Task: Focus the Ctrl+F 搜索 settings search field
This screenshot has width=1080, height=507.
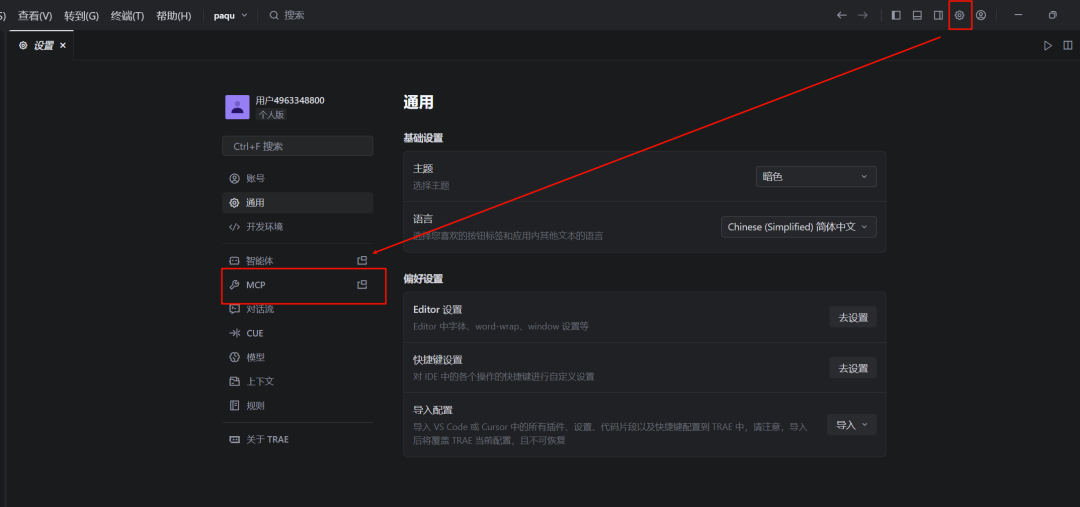Action: click(x=298, y=146)
